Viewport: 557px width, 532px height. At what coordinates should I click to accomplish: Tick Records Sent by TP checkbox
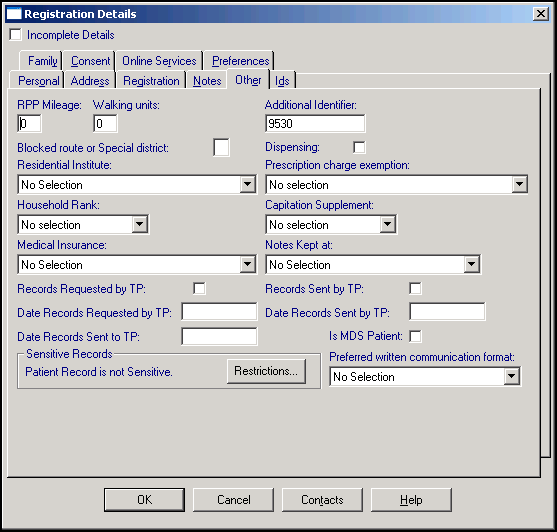[x=415, y=288]
